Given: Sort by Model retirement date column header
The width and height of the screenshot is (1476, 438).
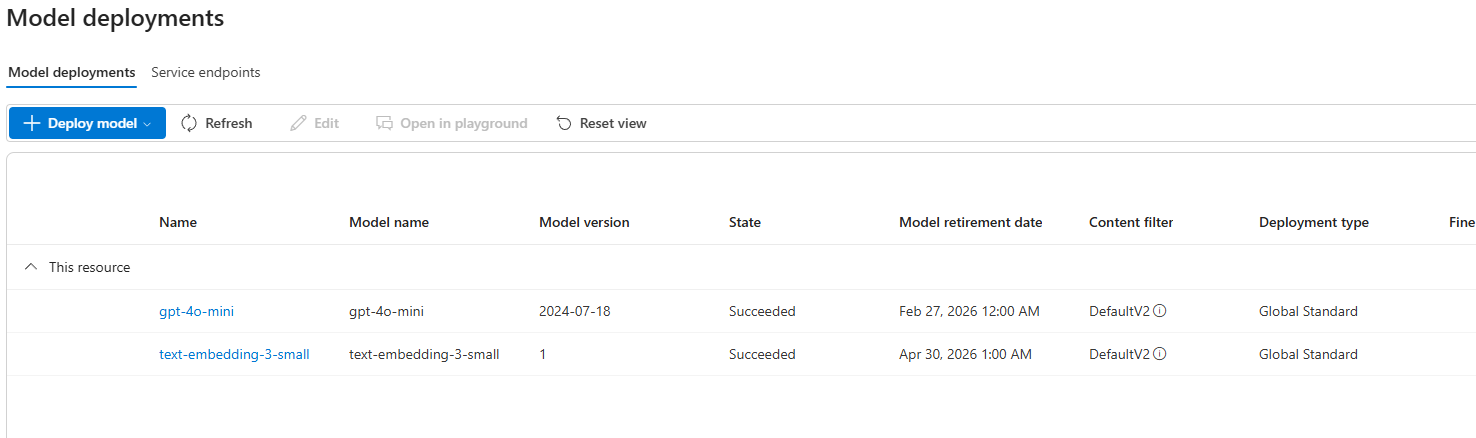Looking at the screenshot, I should pyautogui.click(x=971, y=222).
